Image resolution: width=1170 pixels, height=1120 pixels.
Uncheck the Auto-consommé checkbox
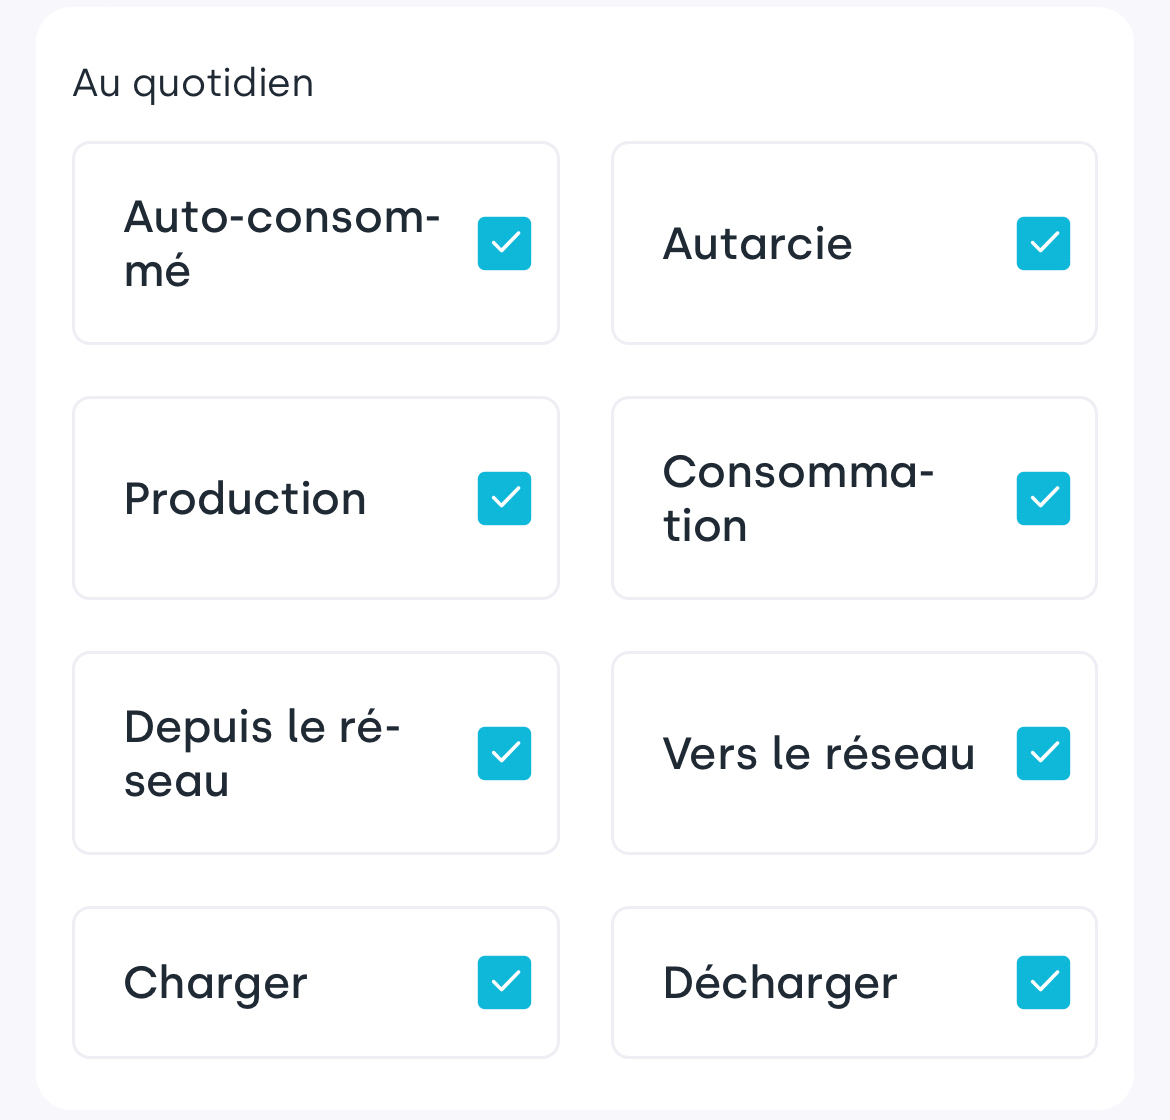[504, 243]
